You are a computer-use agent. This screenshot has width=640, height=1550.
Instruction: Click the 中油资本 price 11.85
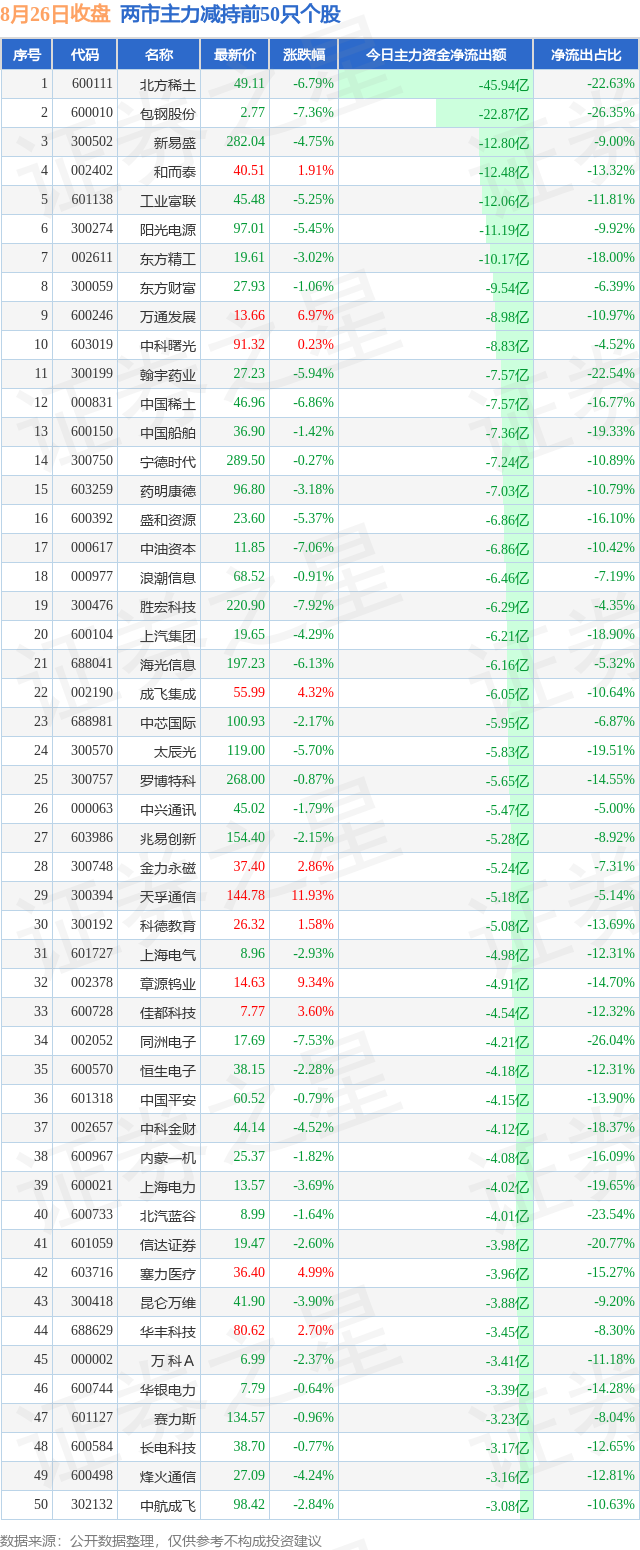(x=249, y=547)
